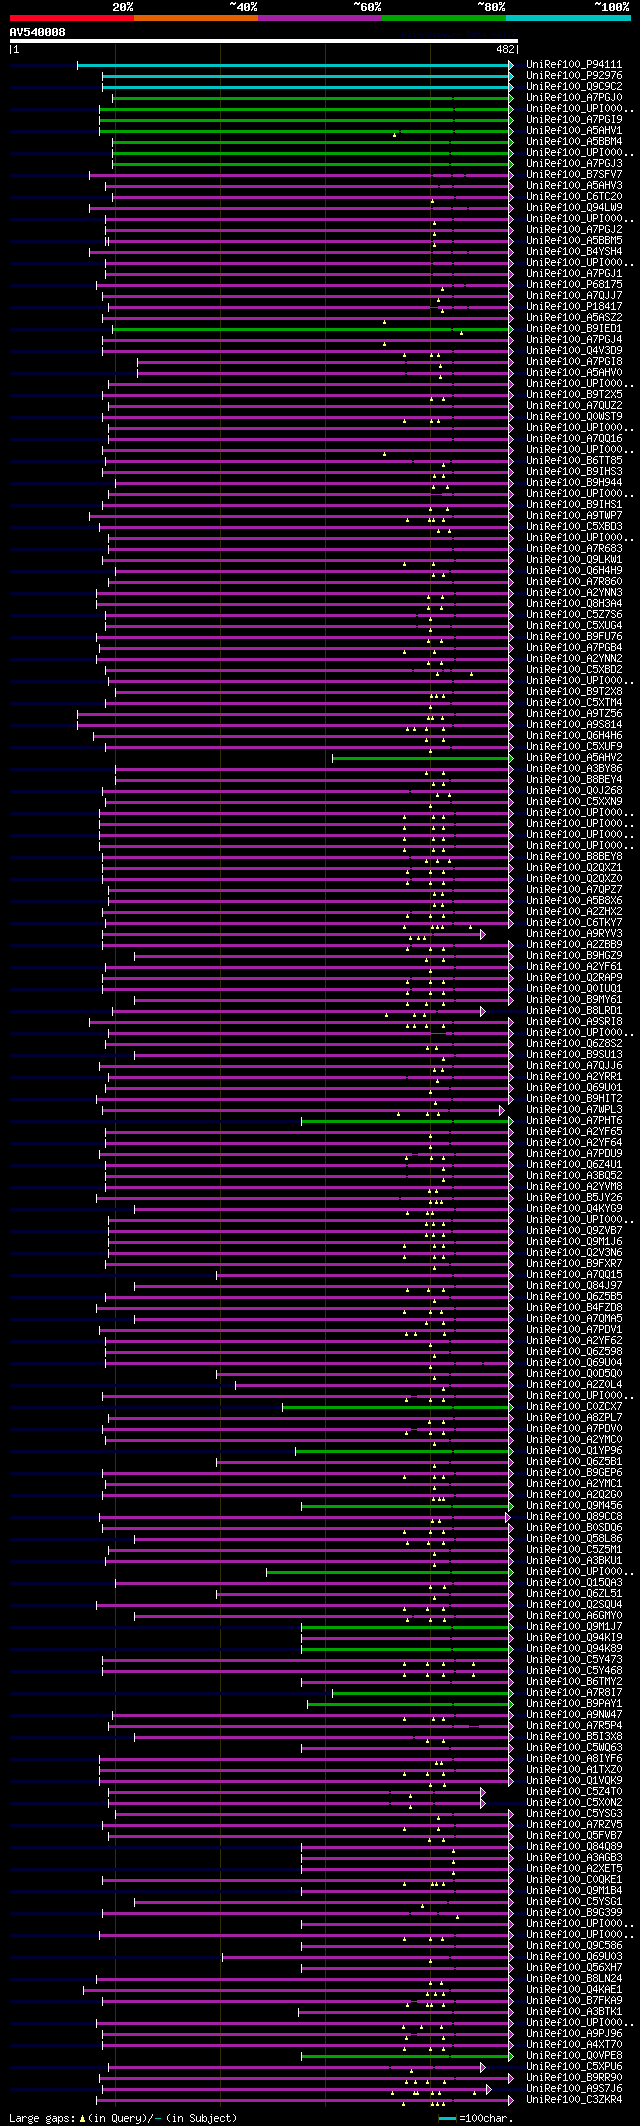Open hit UniRef100_P94111

[x=574, y=65]
